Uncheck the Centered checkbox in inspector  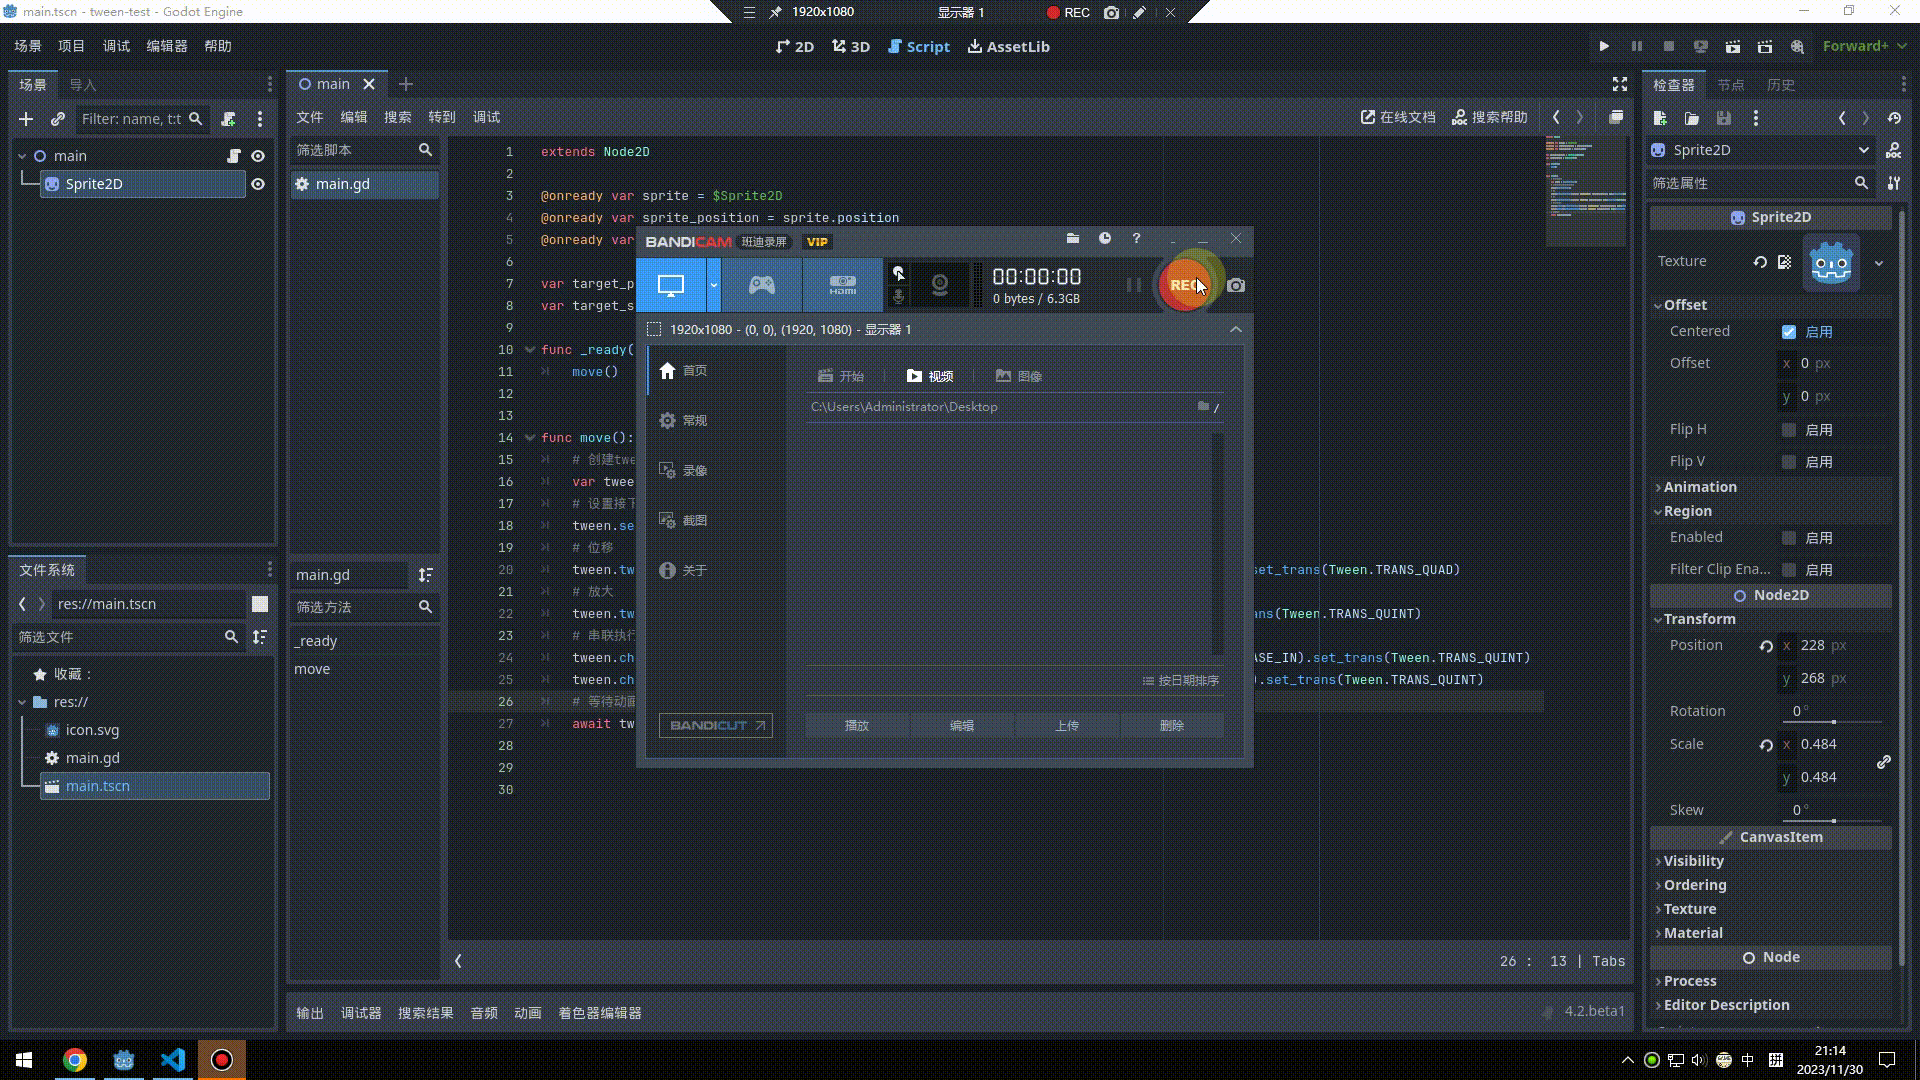click(1790, 331)
